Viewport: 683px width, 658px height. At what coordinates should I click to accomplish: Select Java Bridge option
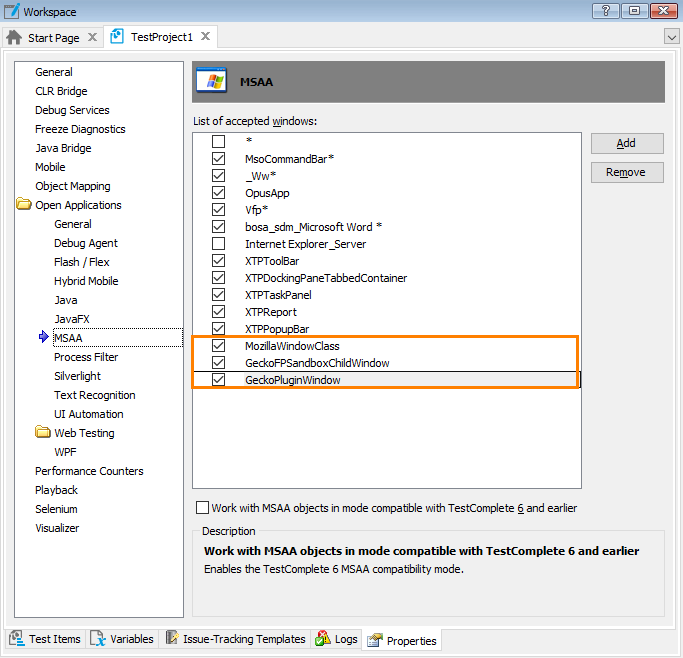point(63,148)
